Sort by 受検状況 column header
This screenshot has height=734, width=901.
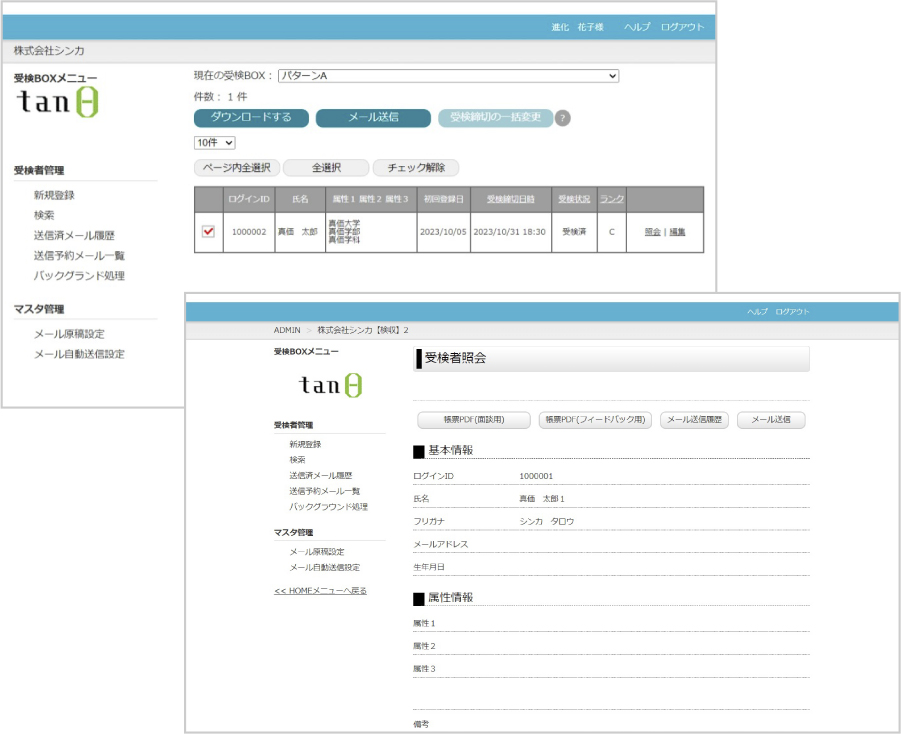(x=574, y=199)
